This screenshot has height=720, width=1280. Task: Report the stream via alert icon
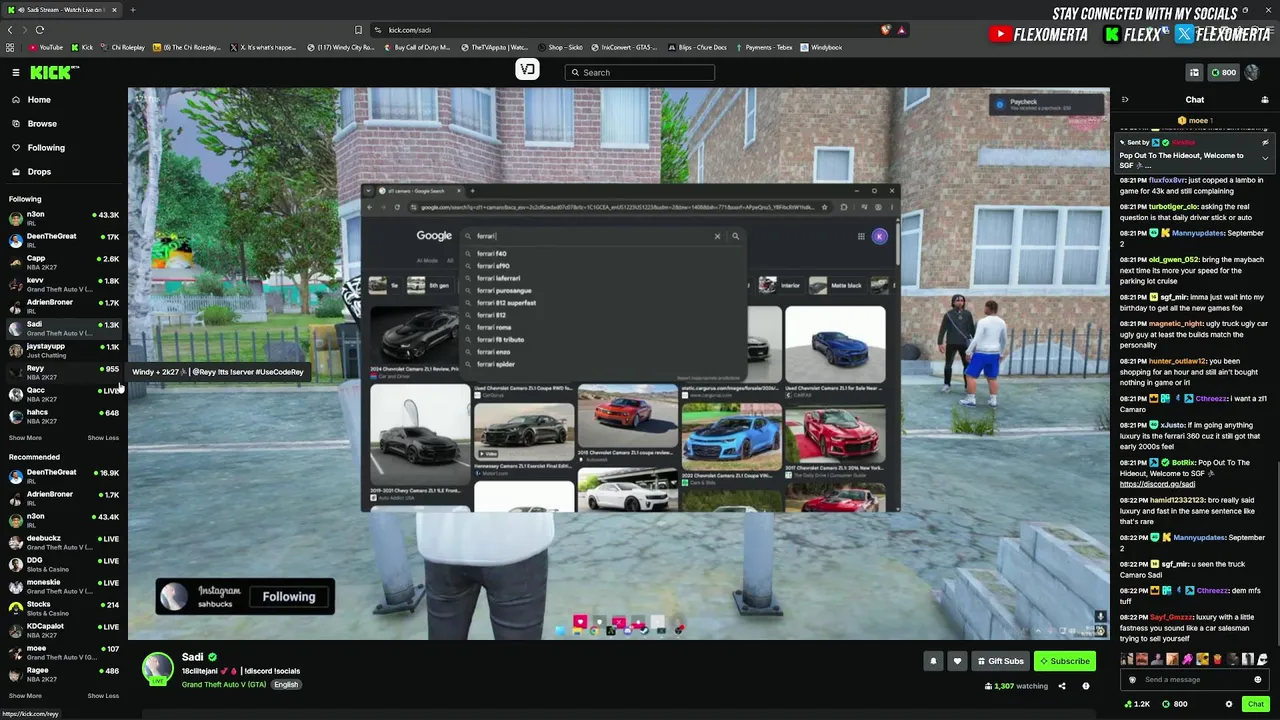click(x=1086, y=686)
